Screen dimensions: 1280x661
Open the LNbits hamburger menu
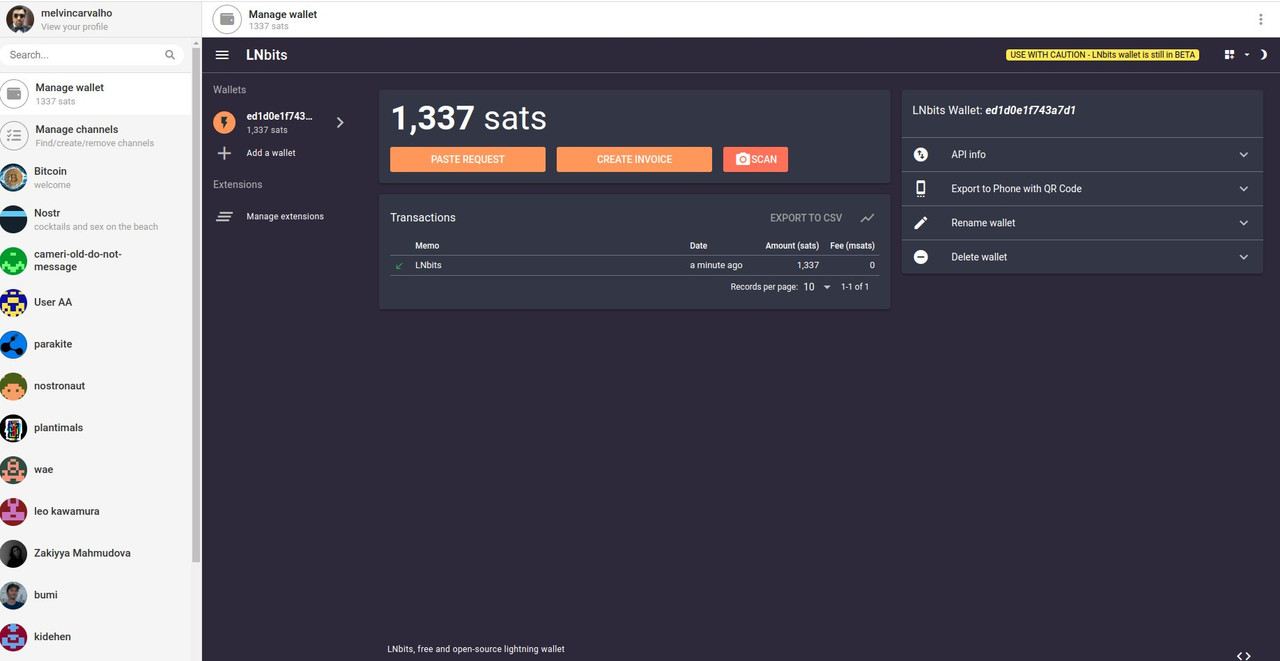(222, 55)
